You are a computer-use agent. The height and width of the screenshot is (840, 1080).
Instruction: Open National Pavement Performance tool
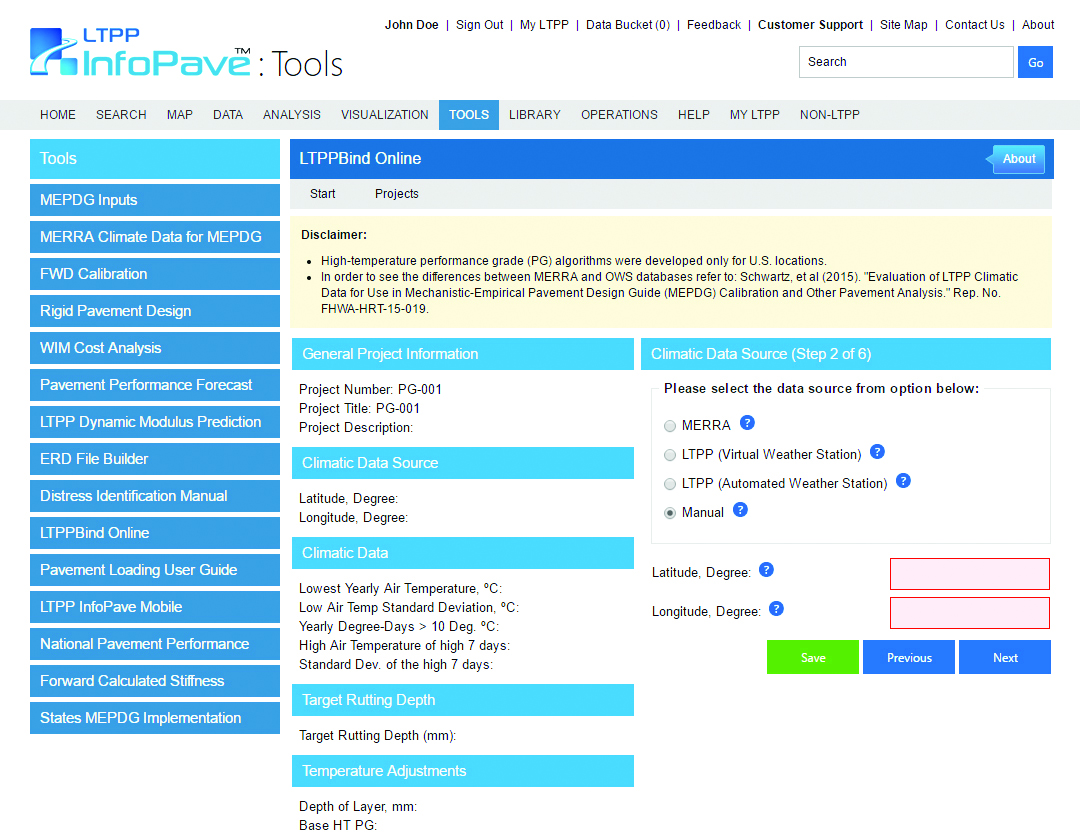pyautogui.click(x=155, y=644)
